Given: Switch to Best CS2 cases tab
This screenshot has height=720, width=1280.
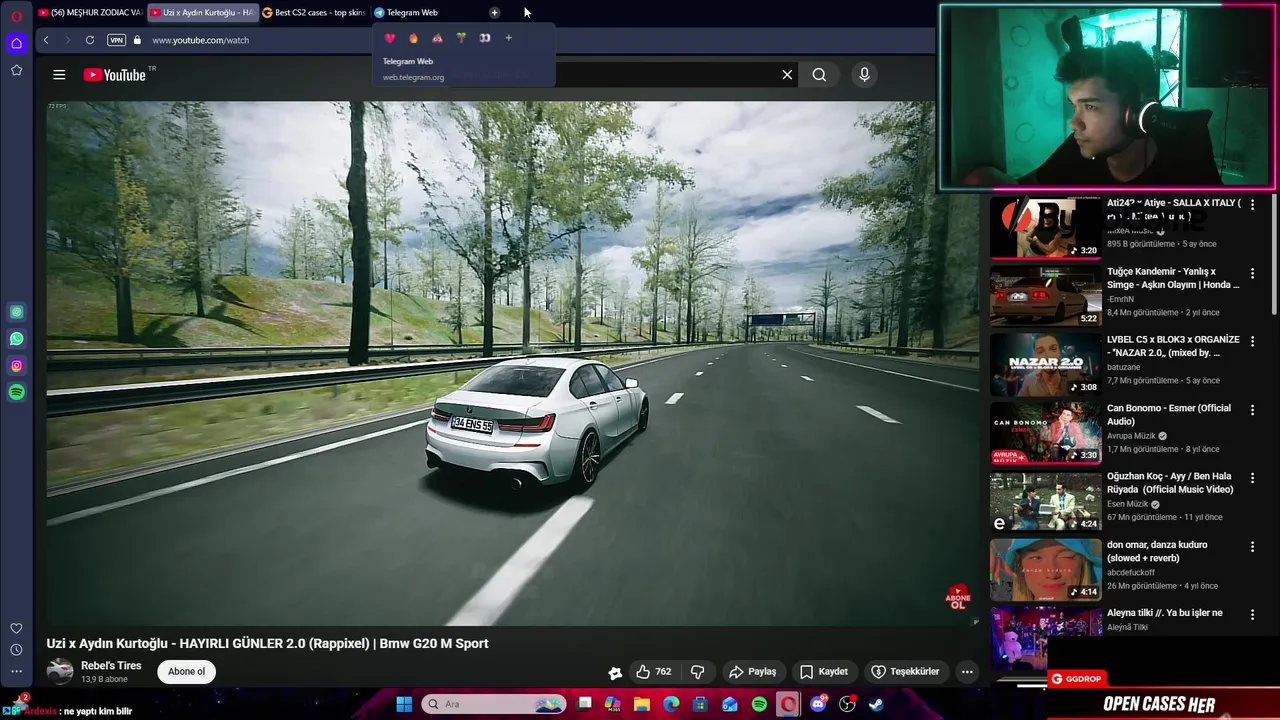Looking at the screenshot, I should (x=315, y=13).
